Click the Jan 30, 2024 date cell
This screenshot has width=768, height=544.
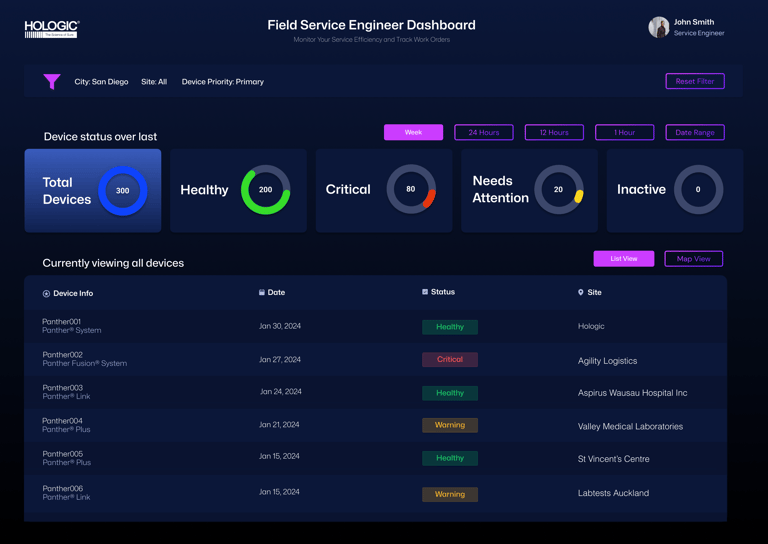(280, 326)
